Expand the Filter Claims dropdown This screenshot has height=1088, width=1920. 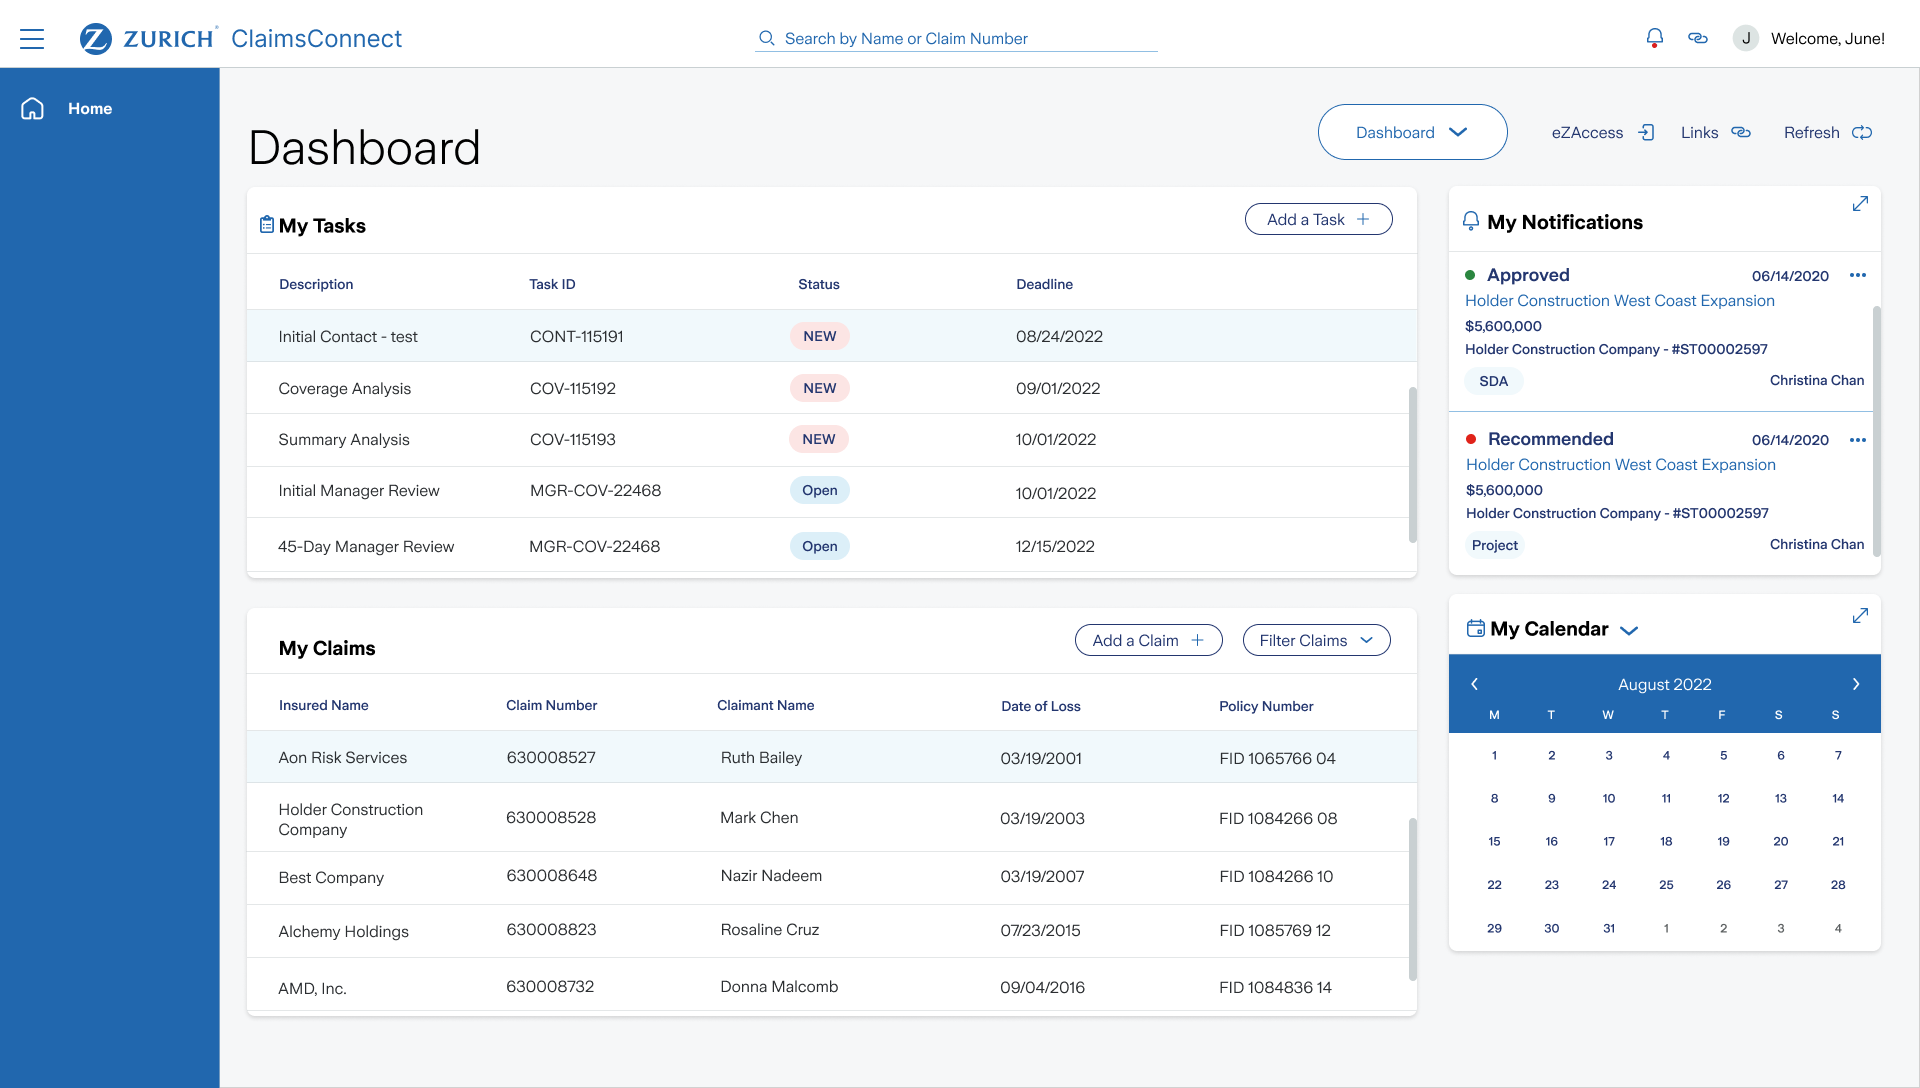[x=1316, y=641]
